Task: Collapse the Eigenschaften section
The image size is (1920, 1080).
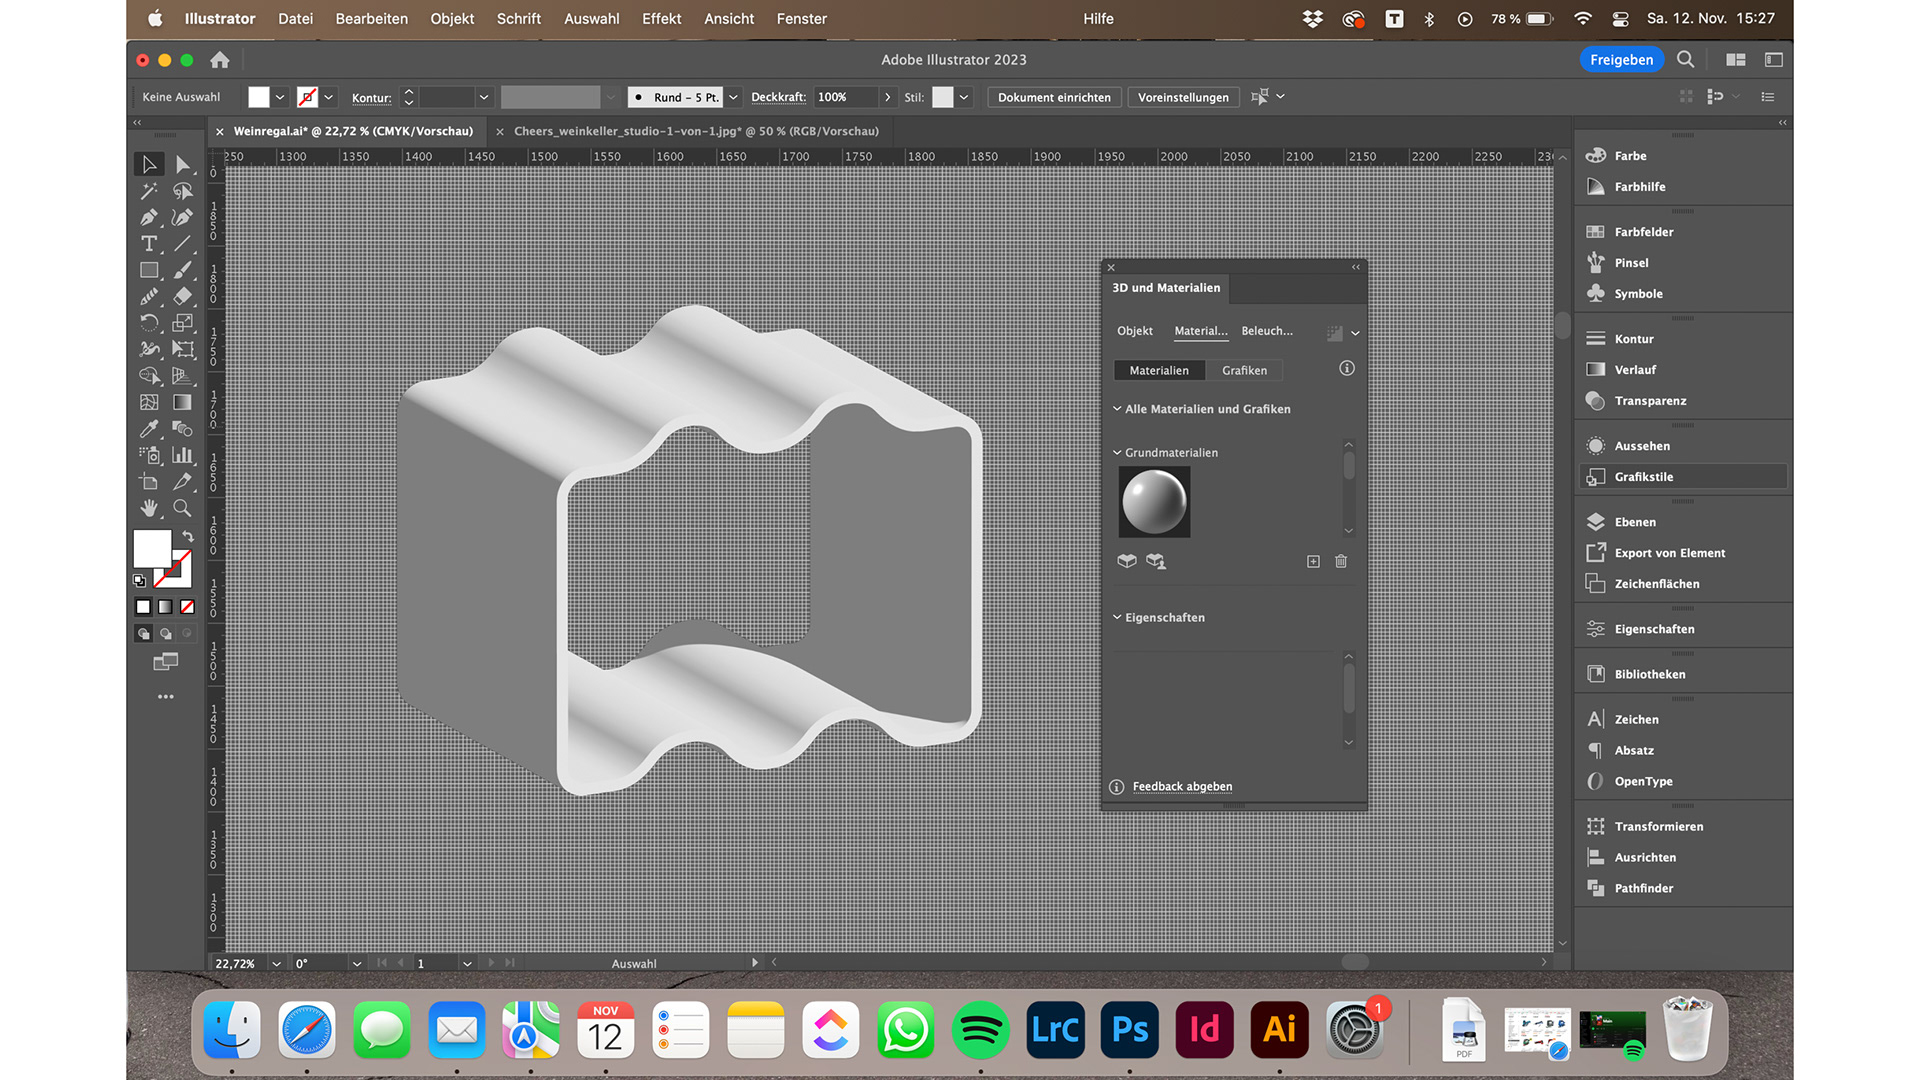Action: click(1117, 618)
